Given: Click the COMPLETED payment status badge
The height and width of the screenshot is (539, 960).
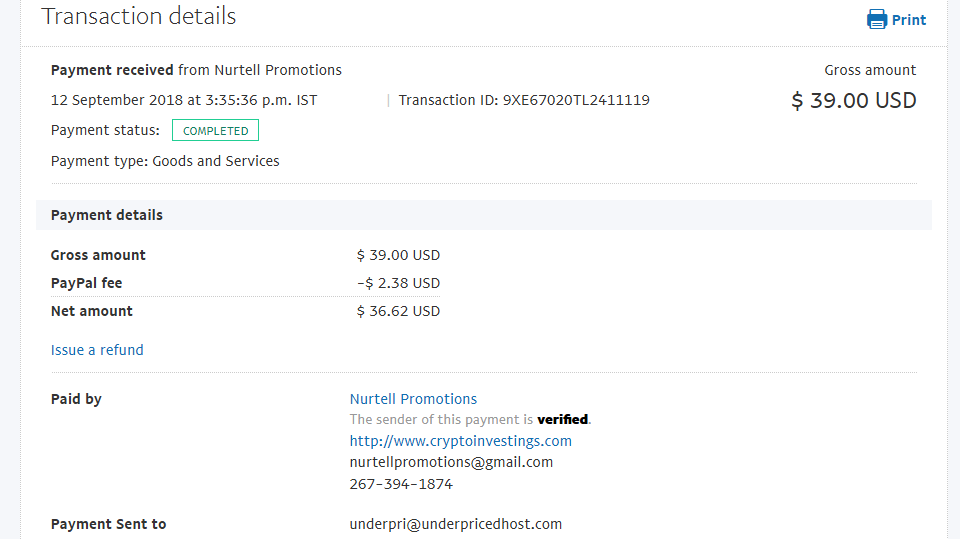Looking at the screenshot, I should pyautogui.click(x=216, y=130).
